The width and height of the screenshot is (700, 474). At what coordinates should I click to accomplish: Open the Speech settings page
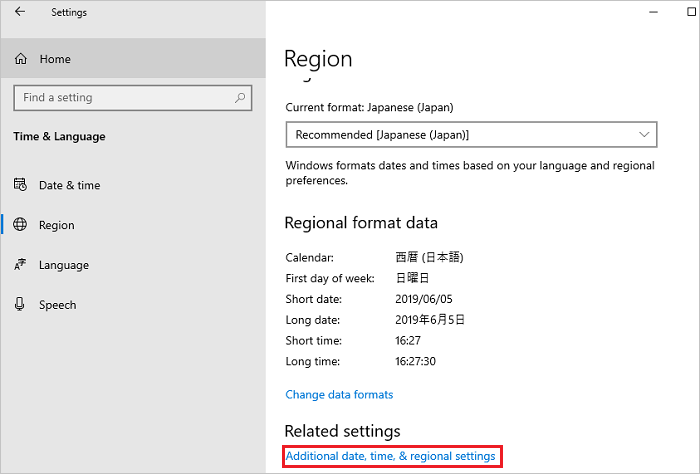click(133, 304)
